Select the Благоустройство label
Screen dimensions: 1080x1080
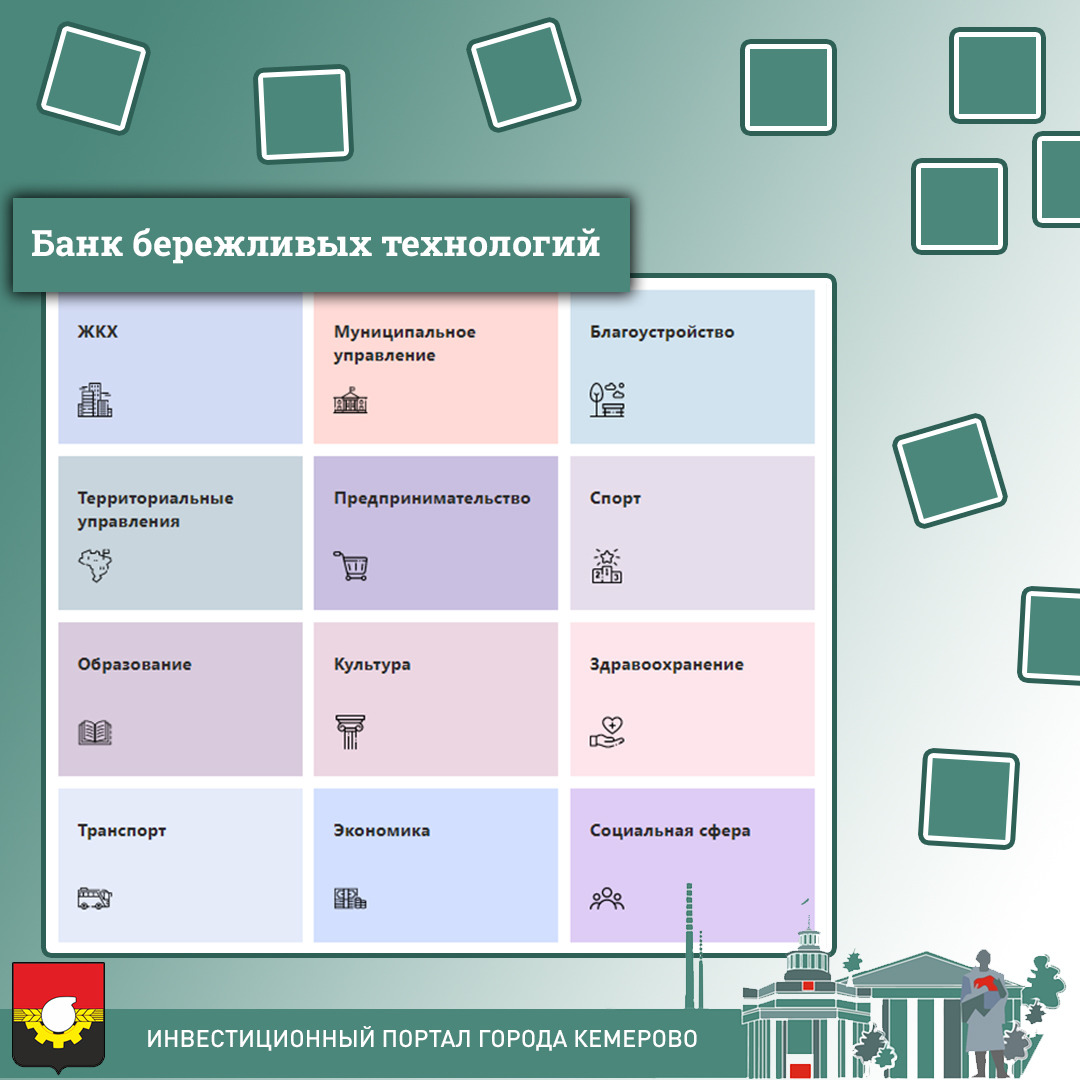[x=662, y=332]
